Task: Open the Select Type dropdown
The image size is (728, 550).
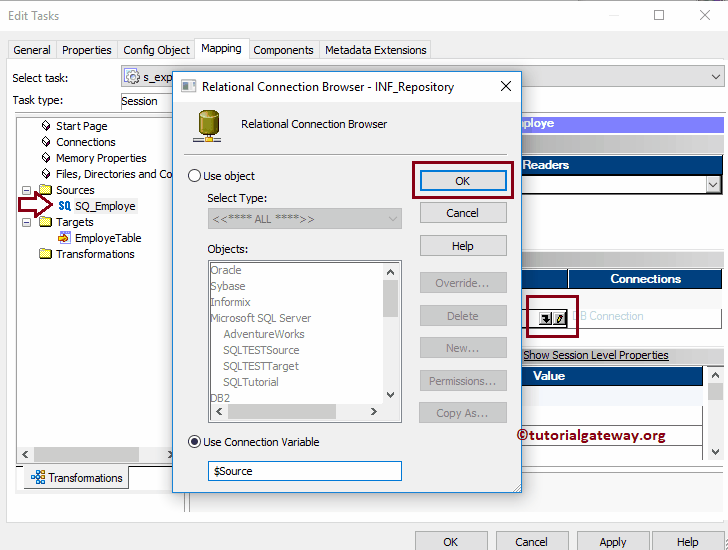Action: click(x=305, y=219)
